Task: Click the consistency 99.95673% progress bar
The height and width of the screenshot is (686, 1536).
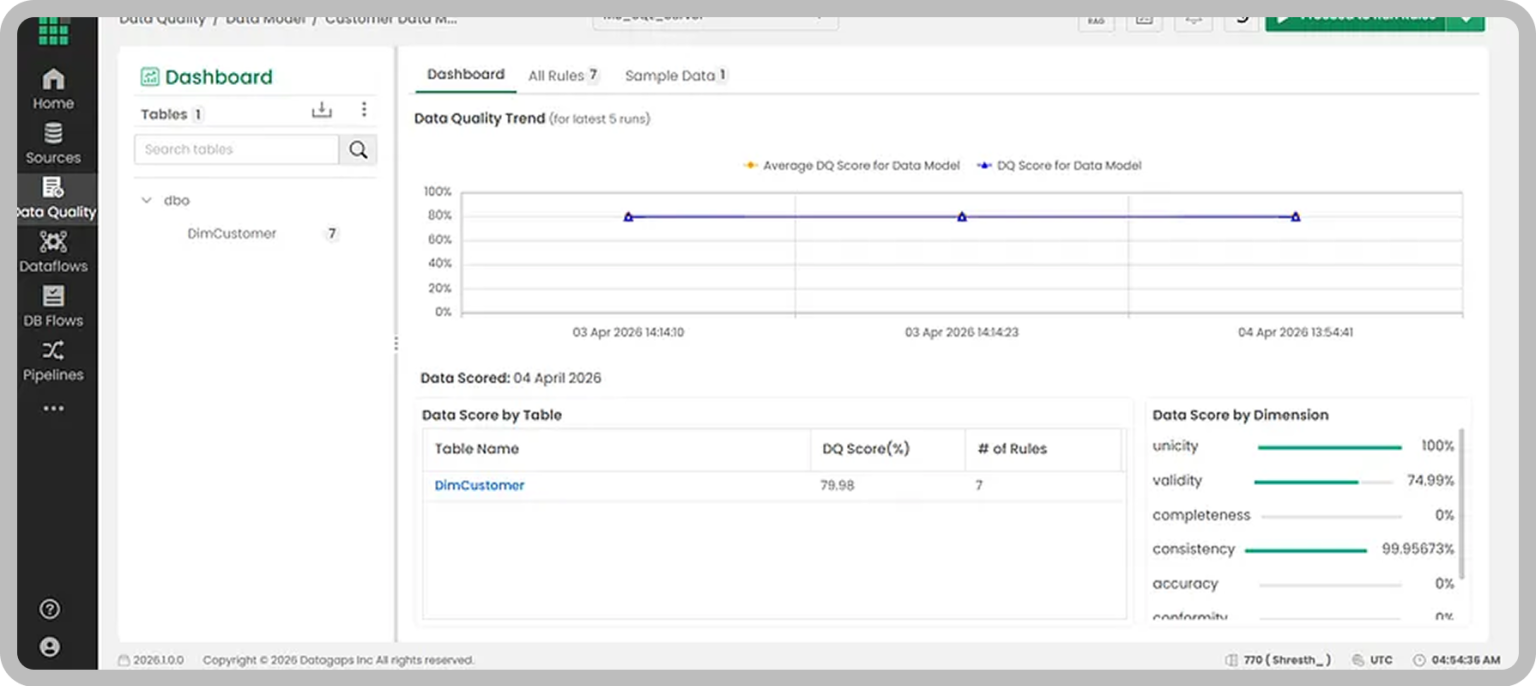Action: point(1306,551)
